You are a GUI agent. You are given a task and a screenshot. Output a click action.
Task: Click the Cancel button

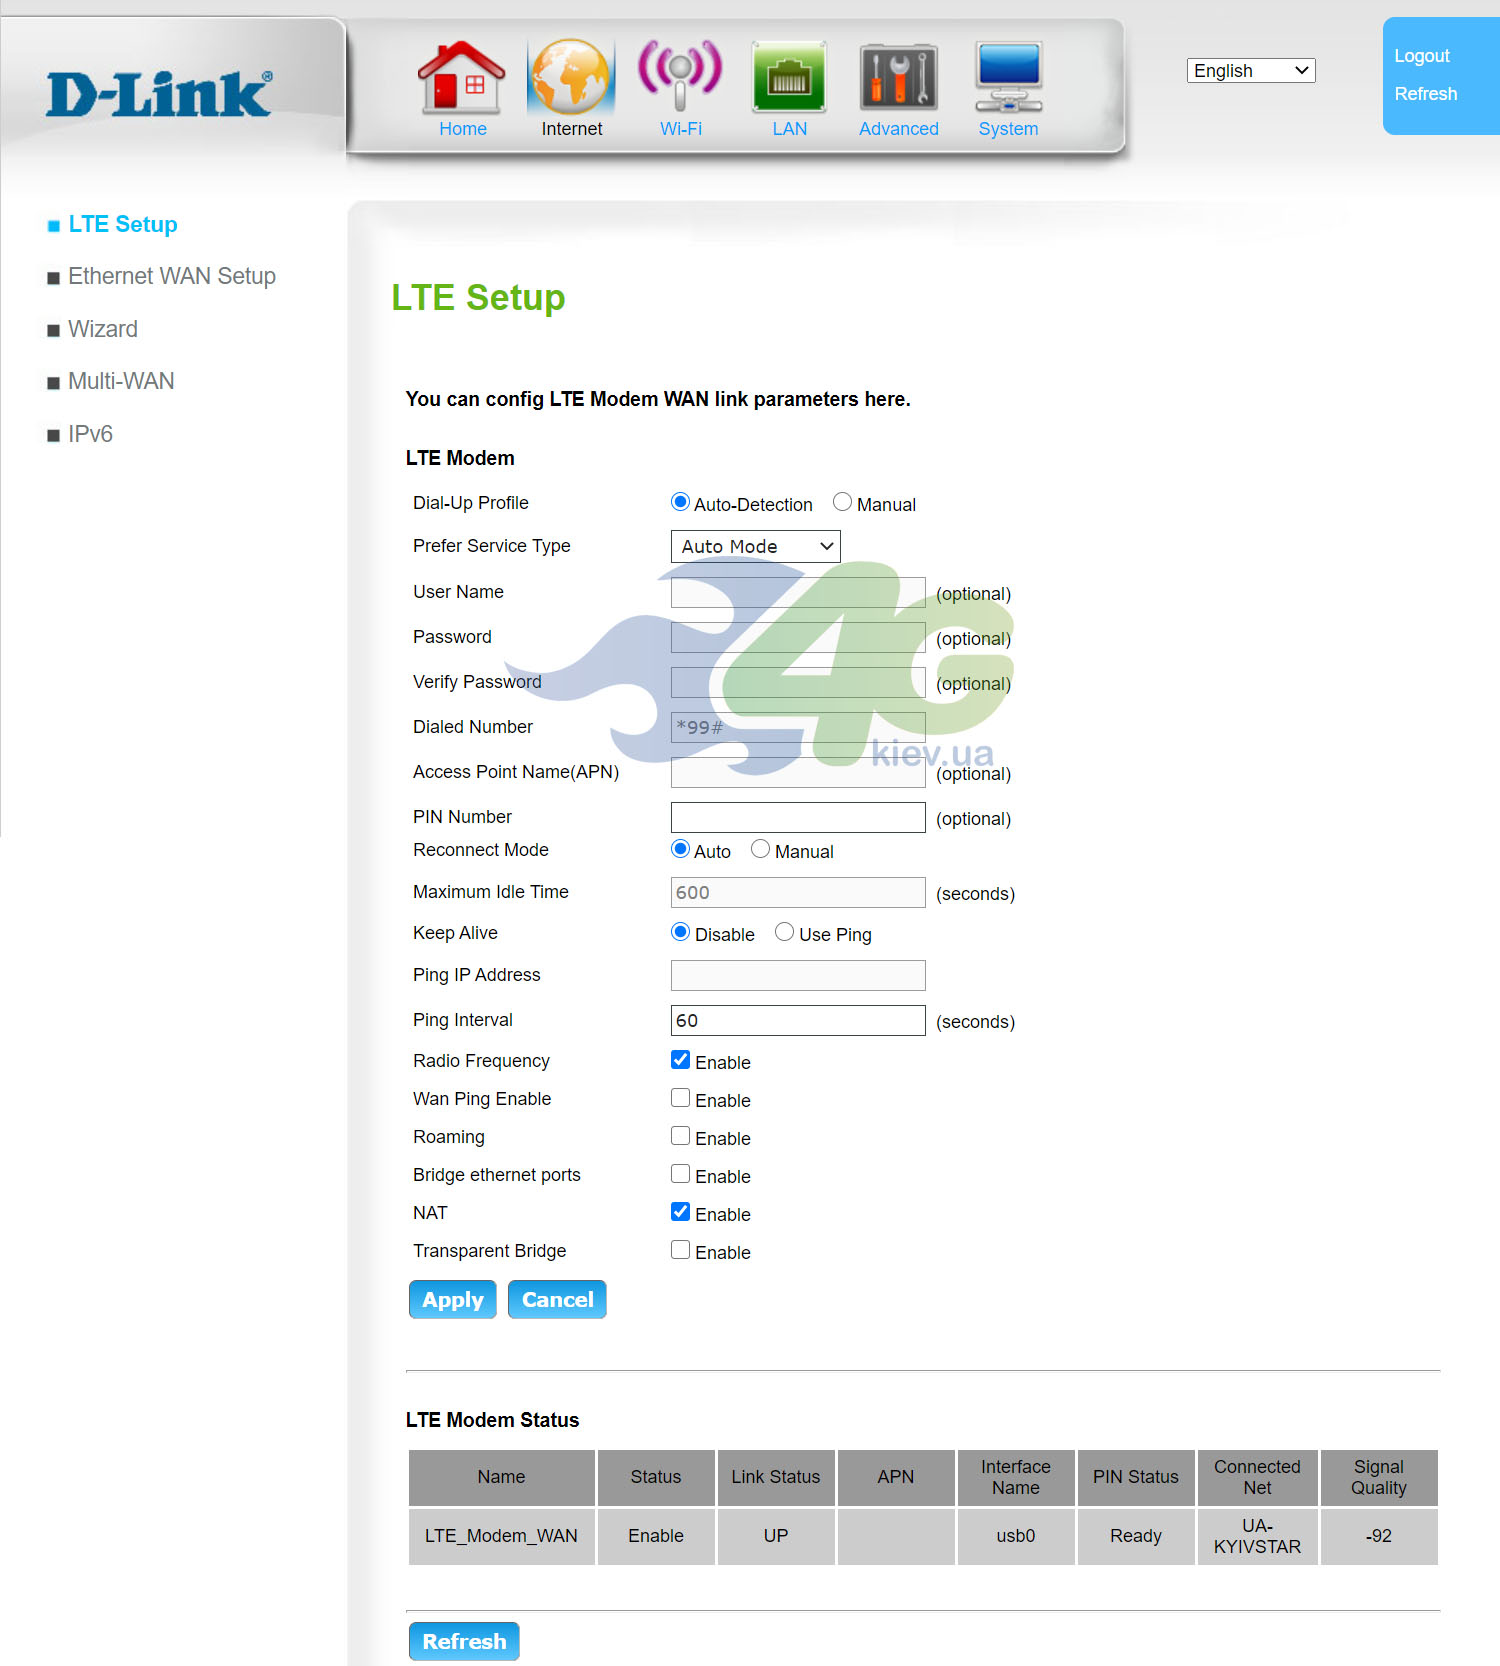557,1299
